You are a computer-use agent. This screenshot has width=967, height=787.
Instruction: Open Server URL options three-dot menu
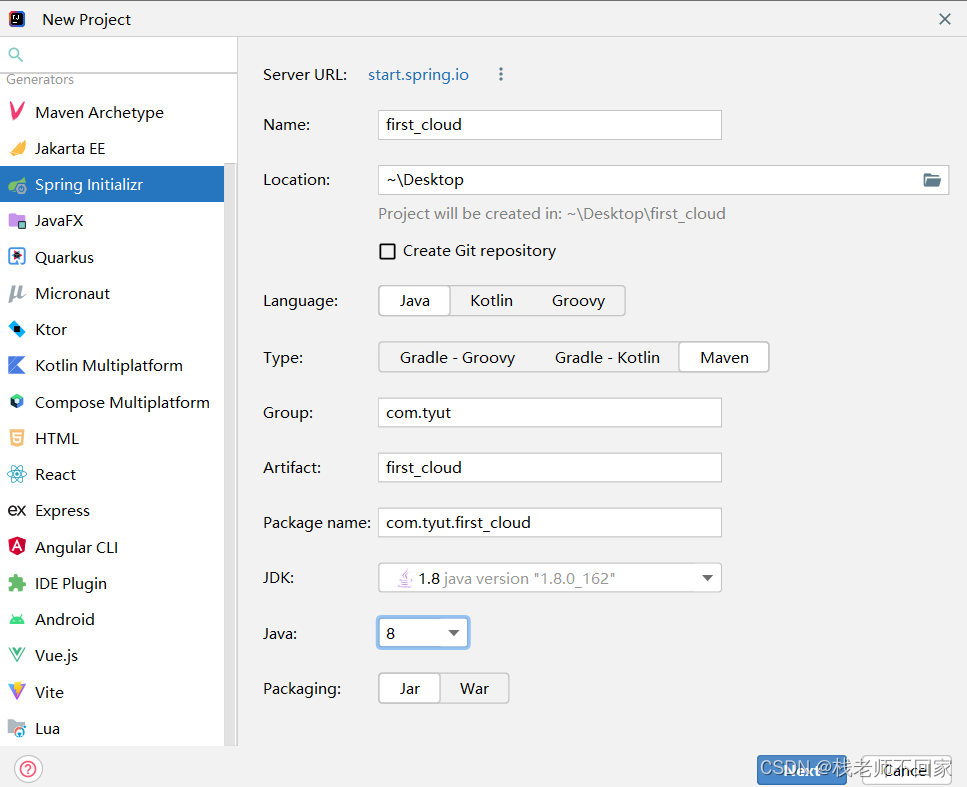[501, 75]
